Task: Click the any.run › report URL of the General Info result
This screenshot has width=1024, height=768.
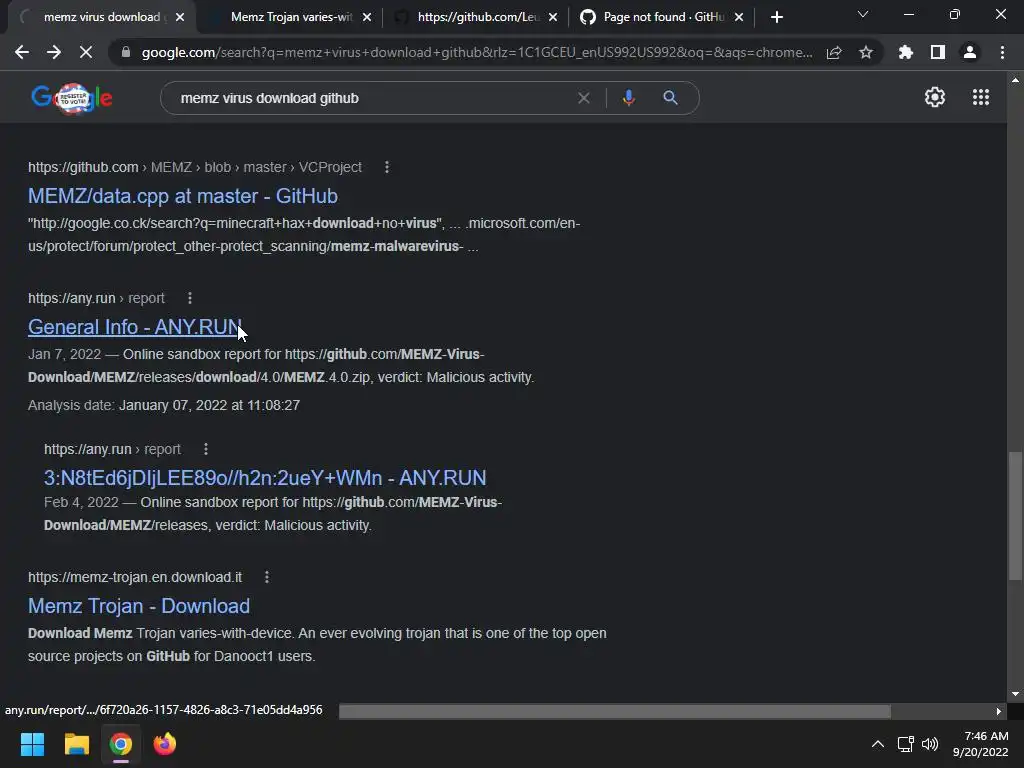Action: click(x=96, y=298)
